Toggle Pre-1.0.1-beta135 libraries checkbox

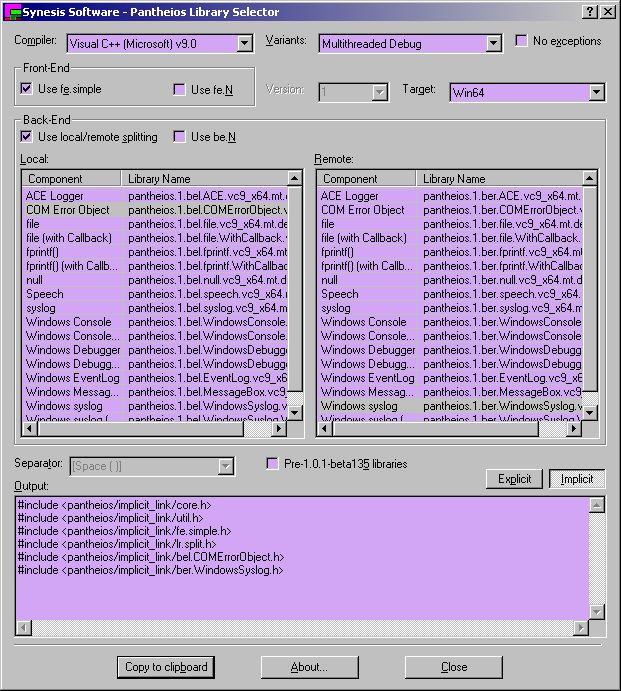point(272,464)
